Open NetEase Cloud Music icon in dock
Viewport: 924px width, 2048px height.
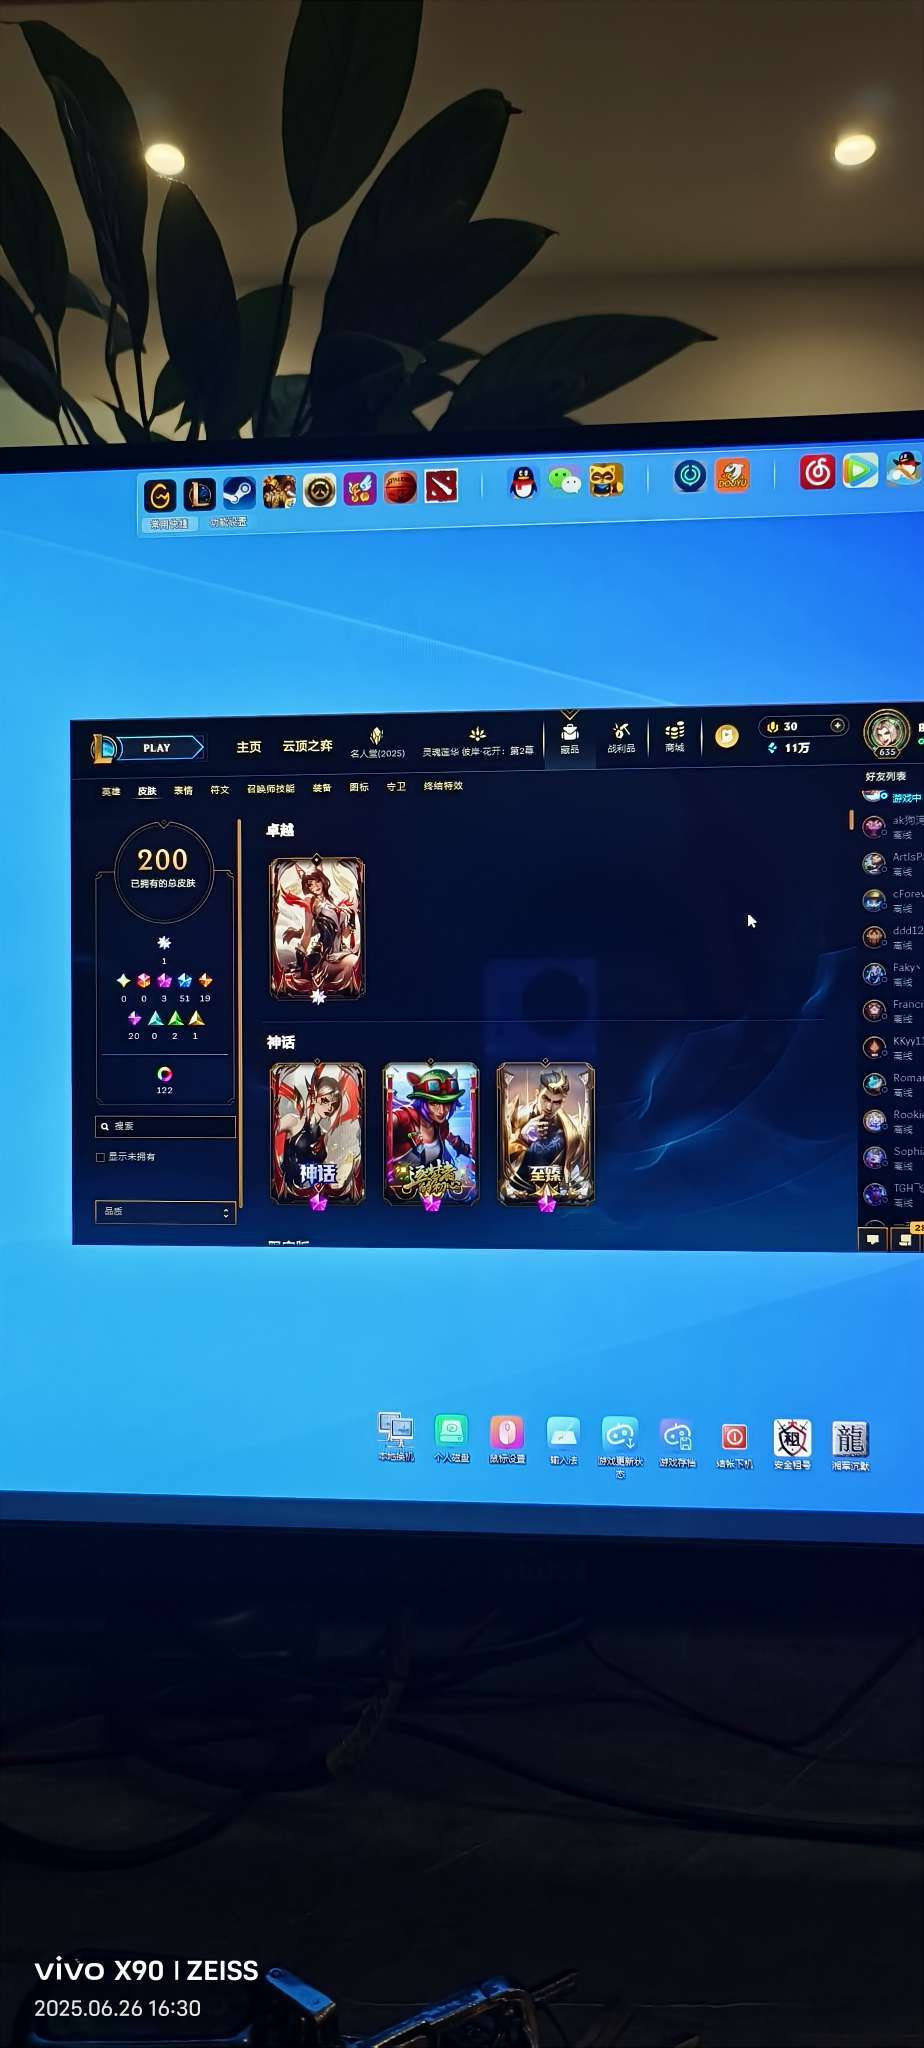[x=817, y=471]
